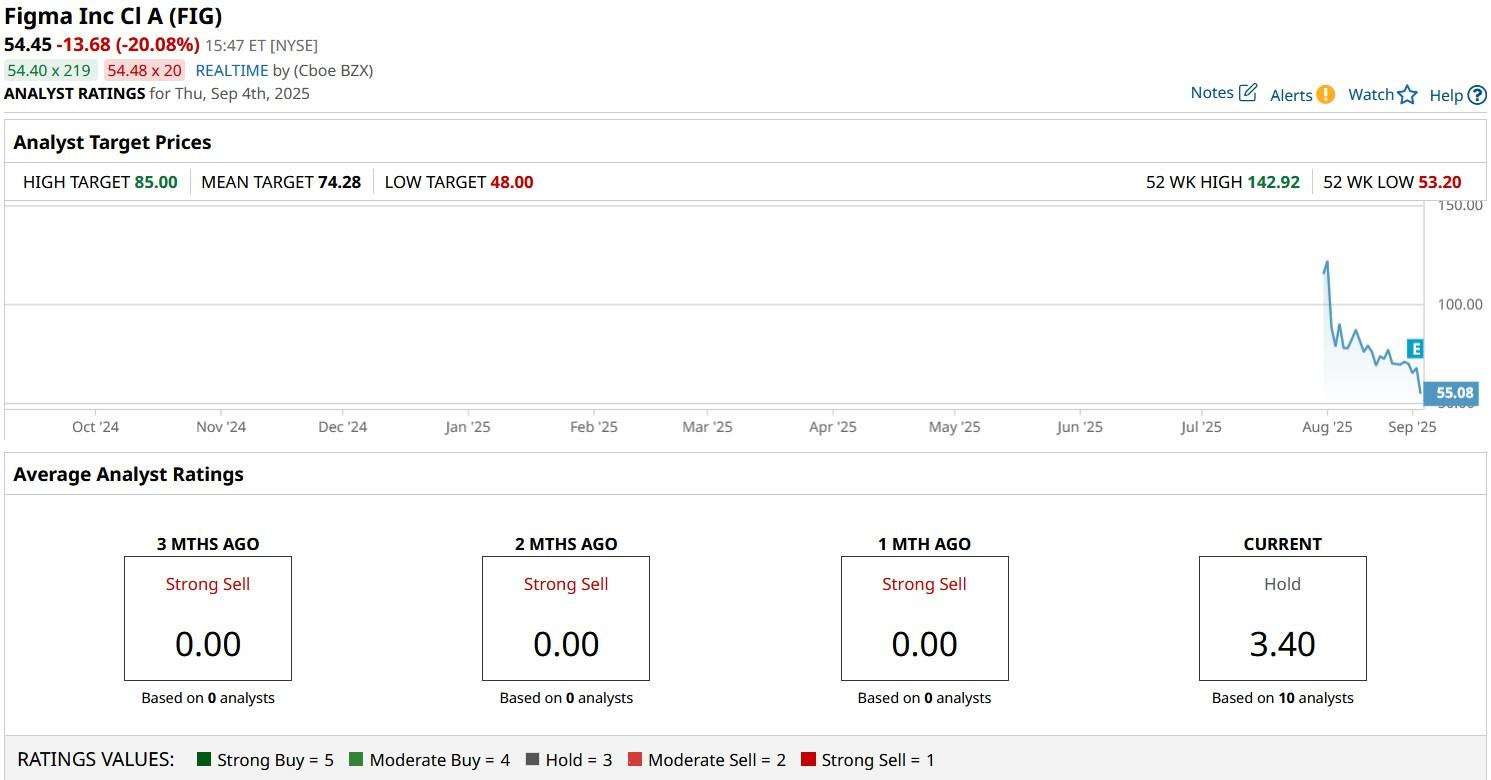The height and width of the screenshot is (780, 1491).
Task: Click the Mean Target value 74.28
Action: pos(339,182)
